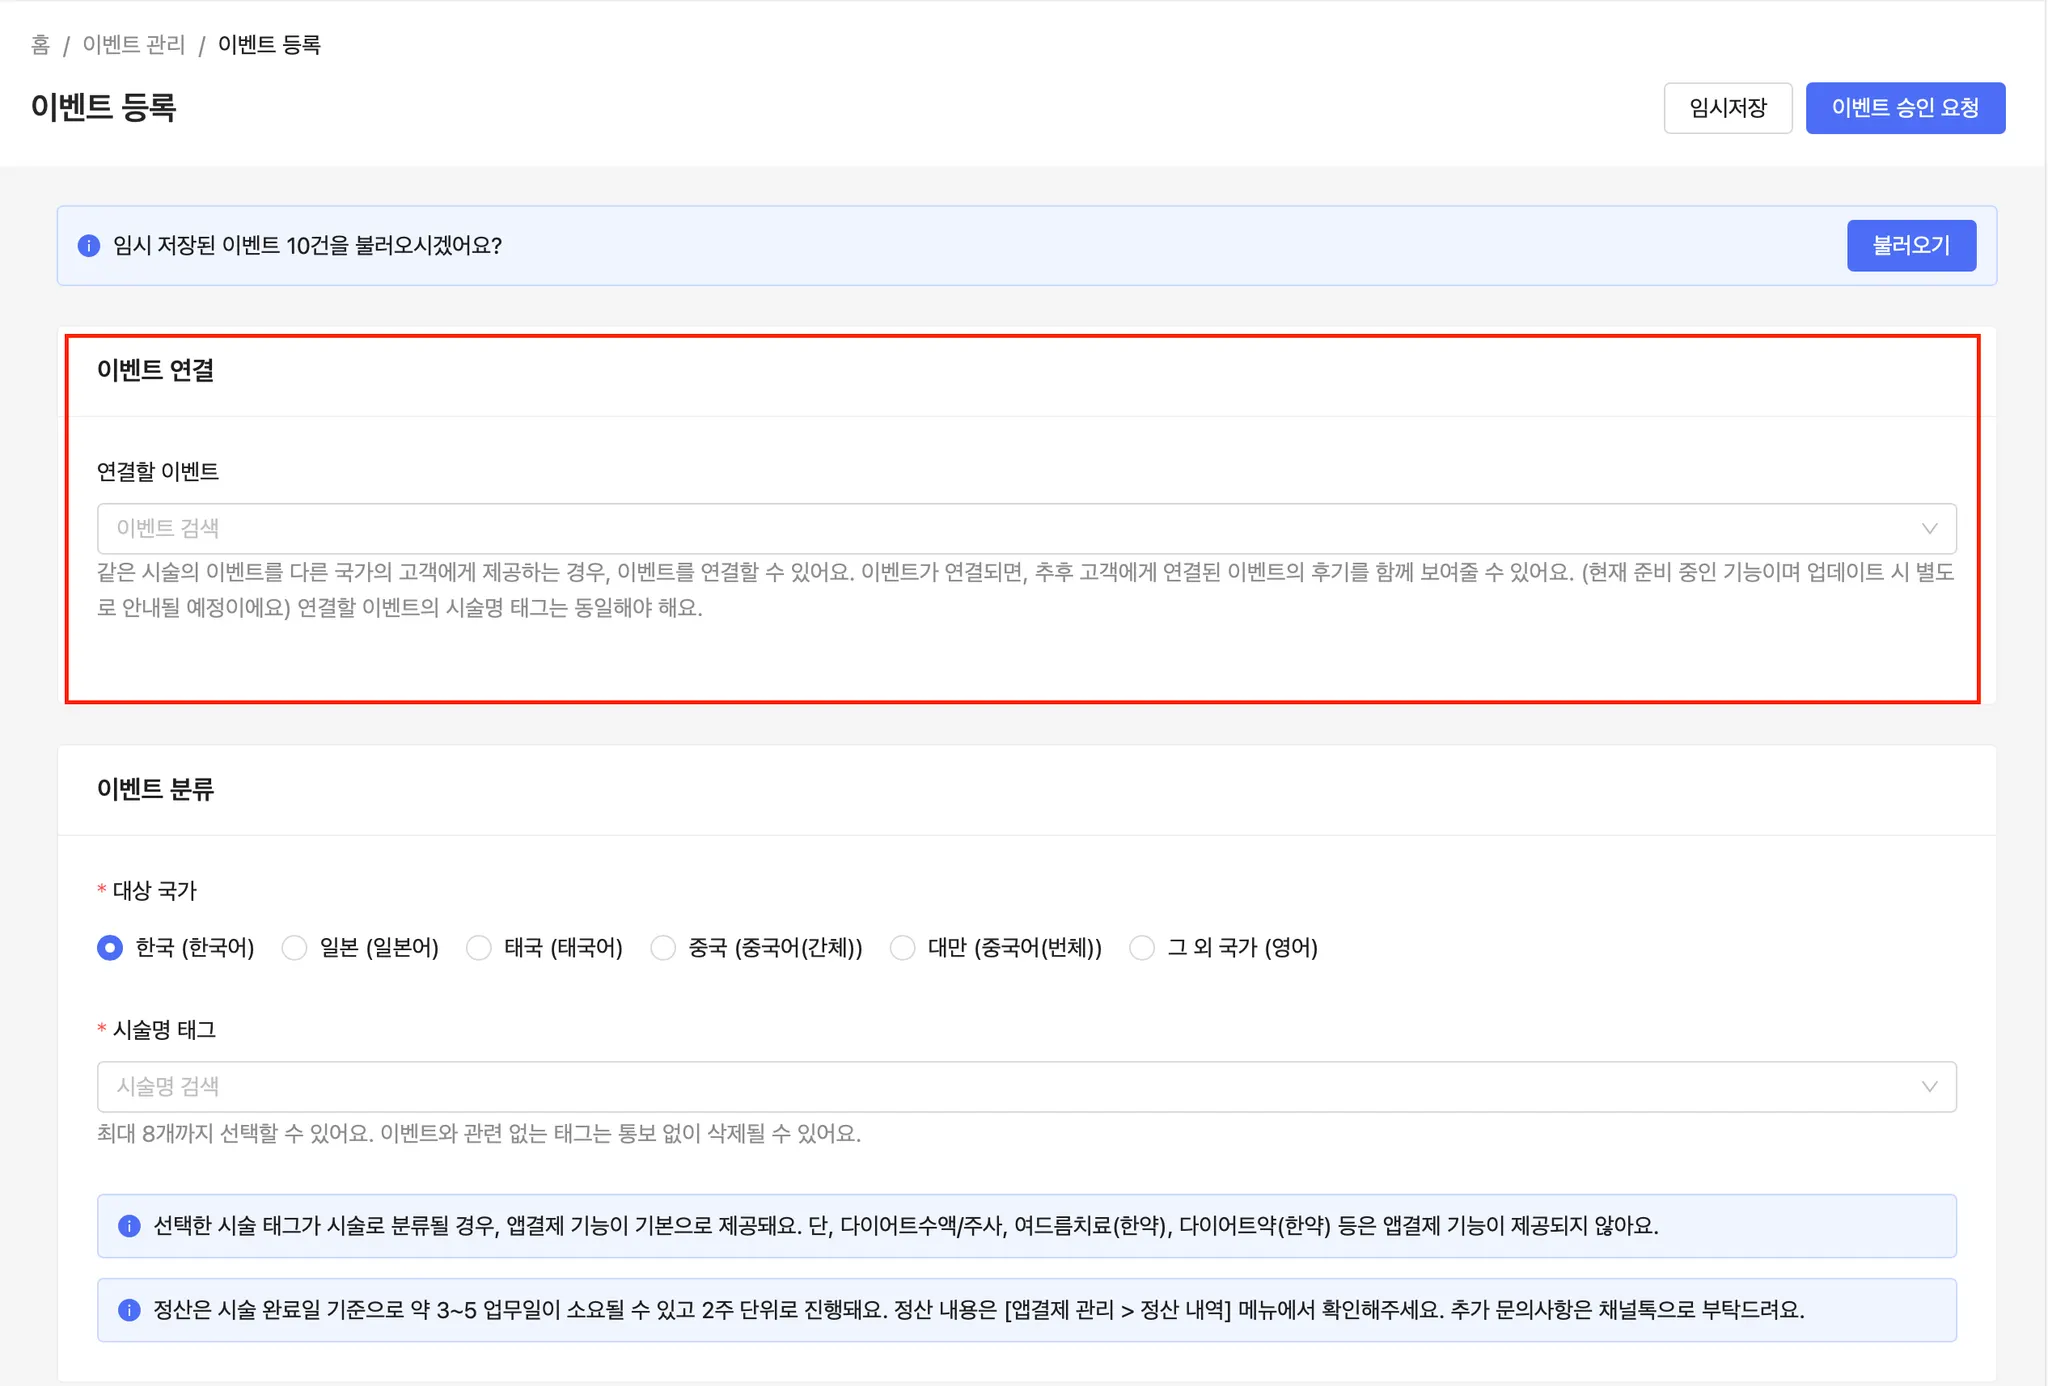Viewport: 2048px width, 1386px height.
Task: Click chevron arrow in 이벤트 검색 field
Action: point(1929,529)
